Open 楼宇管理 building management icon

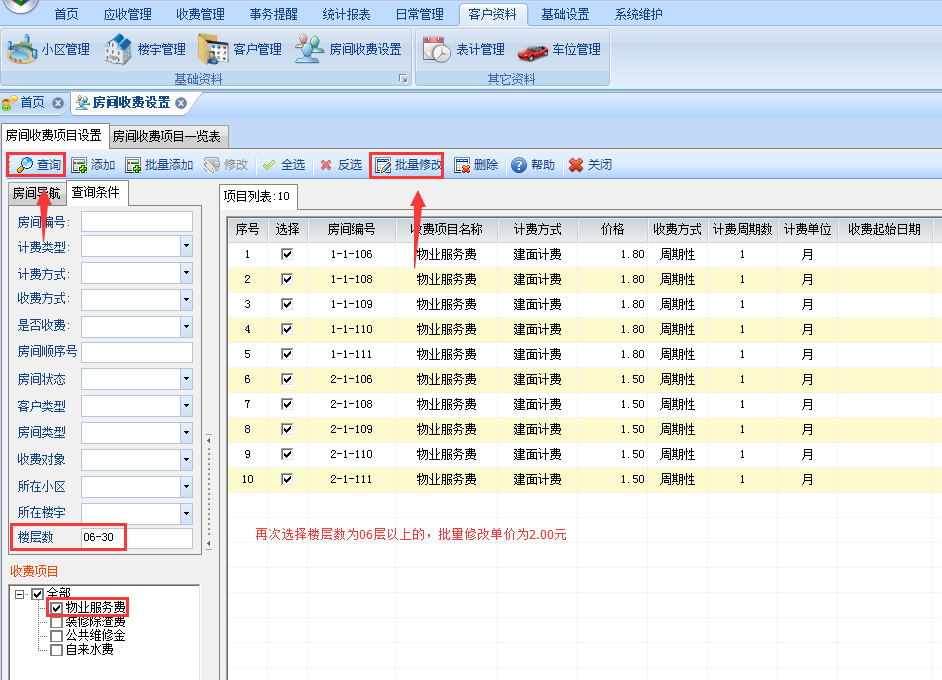118,49
